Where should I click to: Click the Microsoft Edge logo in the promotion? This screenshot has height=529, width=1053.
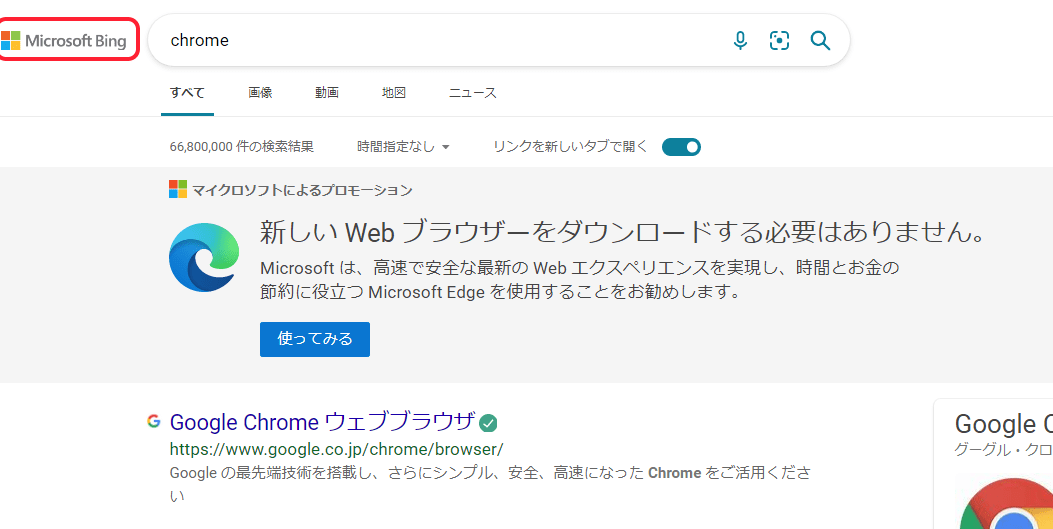pos(204,257)
